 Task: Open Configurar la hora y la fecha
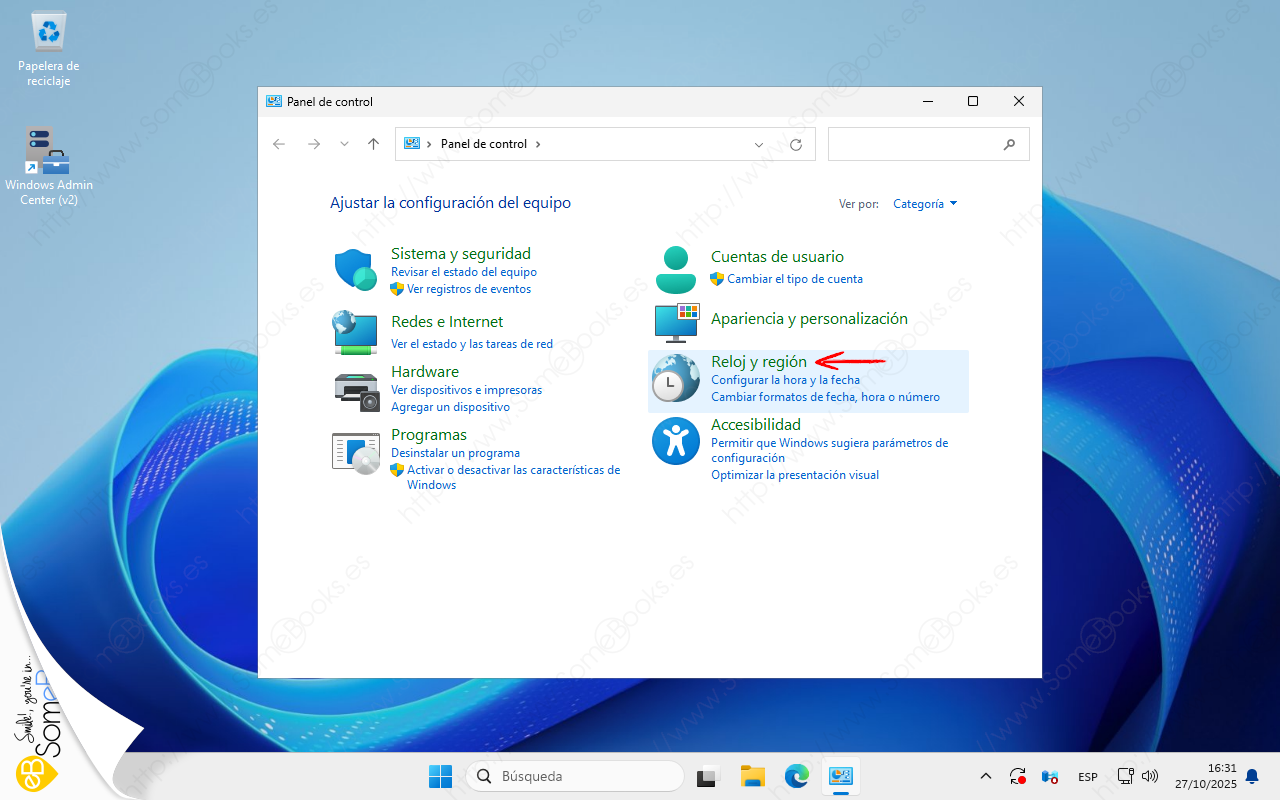point(785,380)
